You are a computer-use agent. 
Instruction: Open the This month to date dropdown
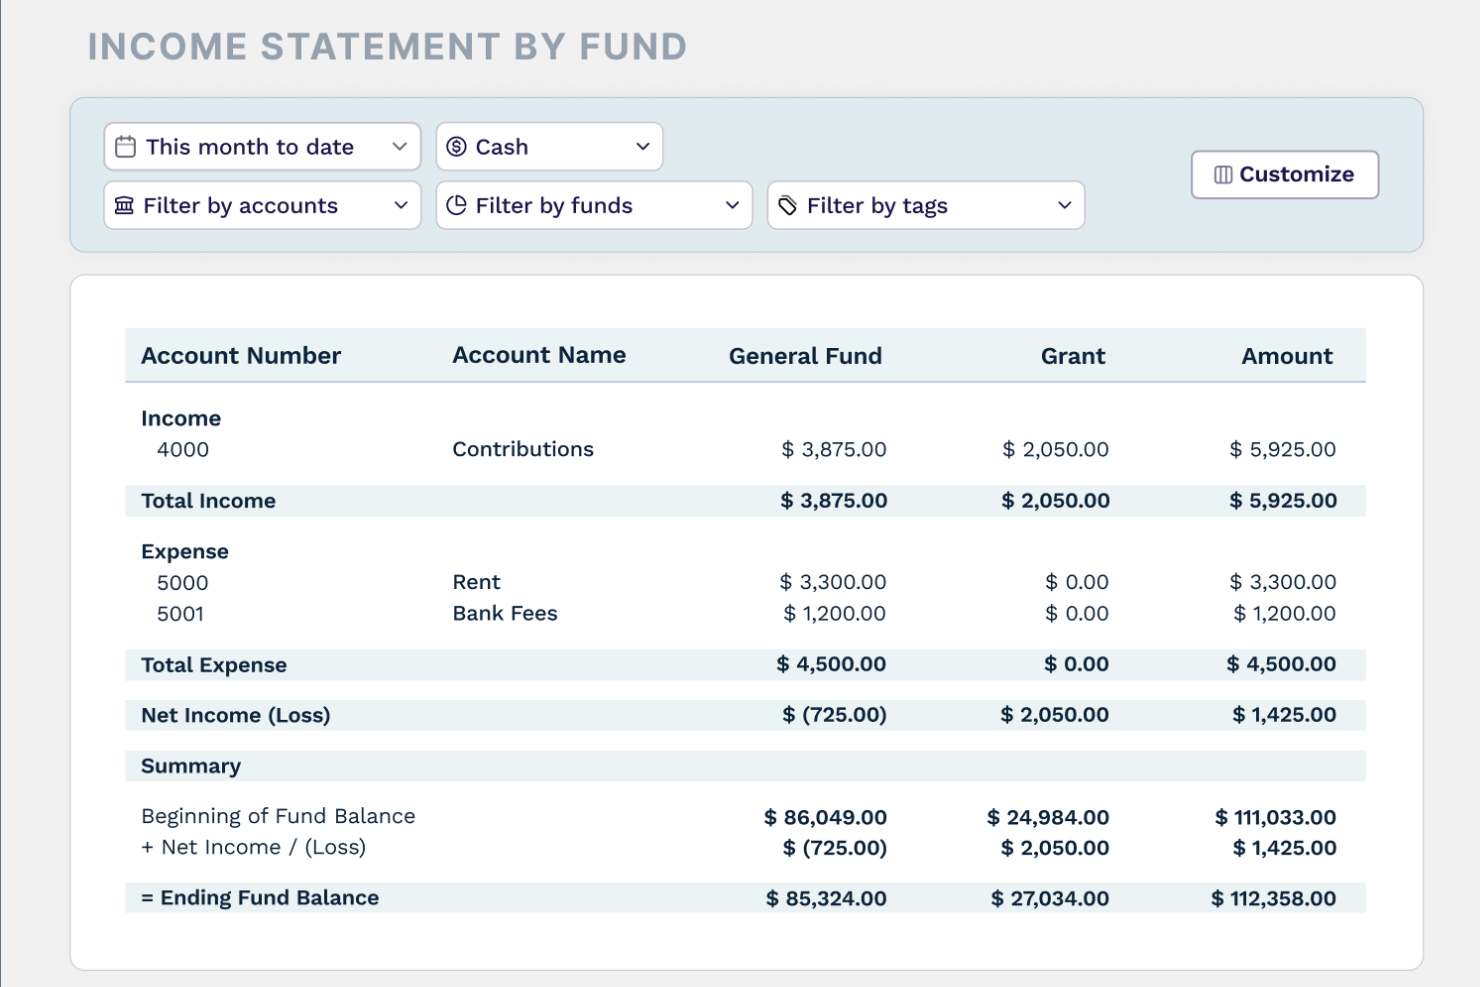coord(261,146)
